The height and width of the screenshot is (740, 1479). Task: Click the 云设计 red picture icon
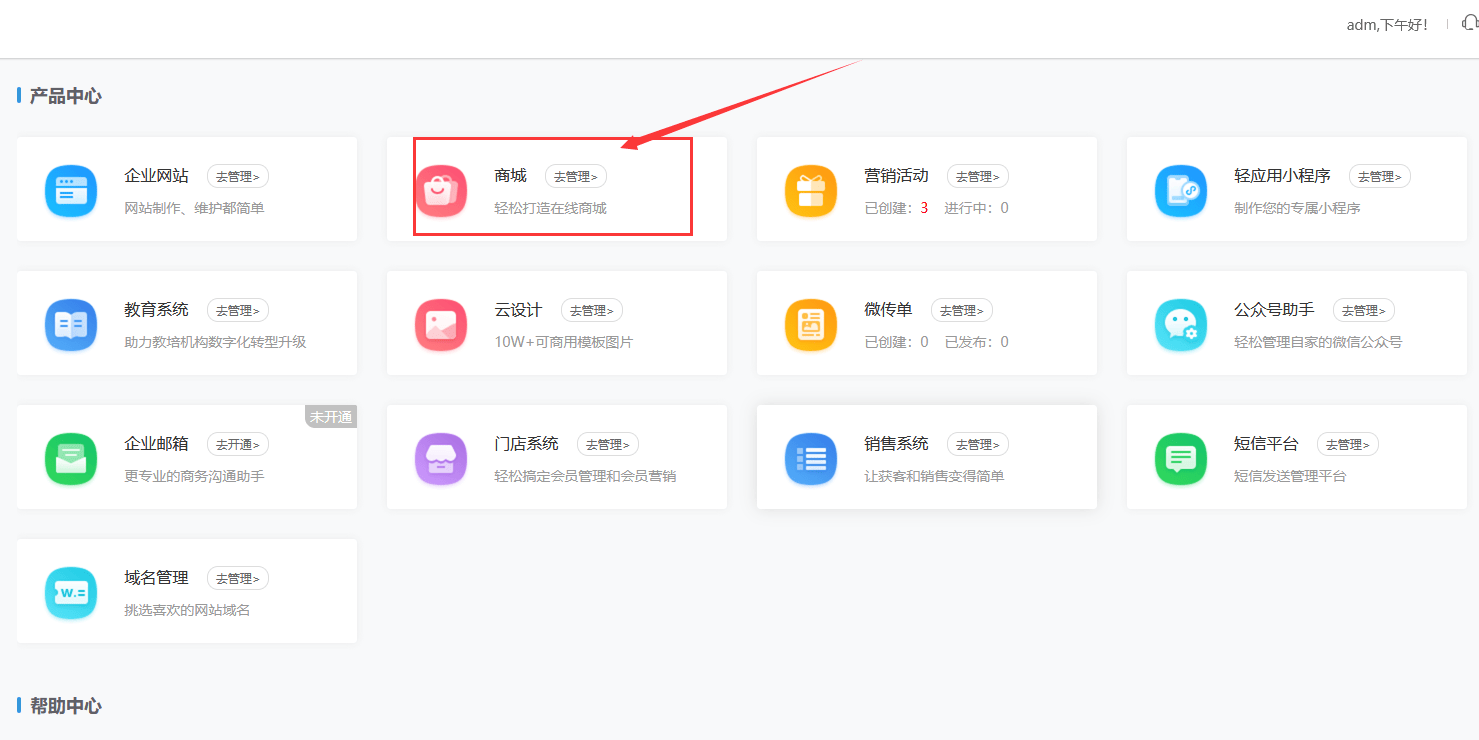(441, 324)
